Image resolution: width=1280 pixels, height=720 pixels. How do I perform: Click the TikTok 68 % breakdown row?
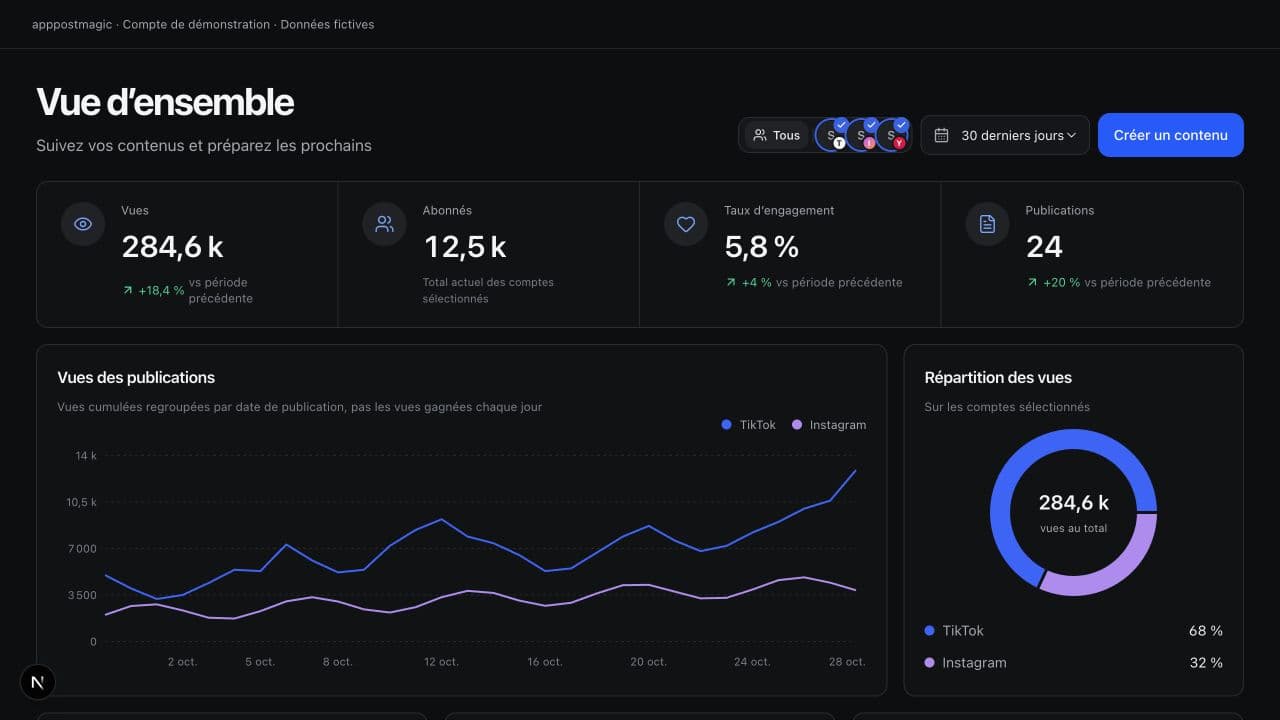tap(1073, 631)
